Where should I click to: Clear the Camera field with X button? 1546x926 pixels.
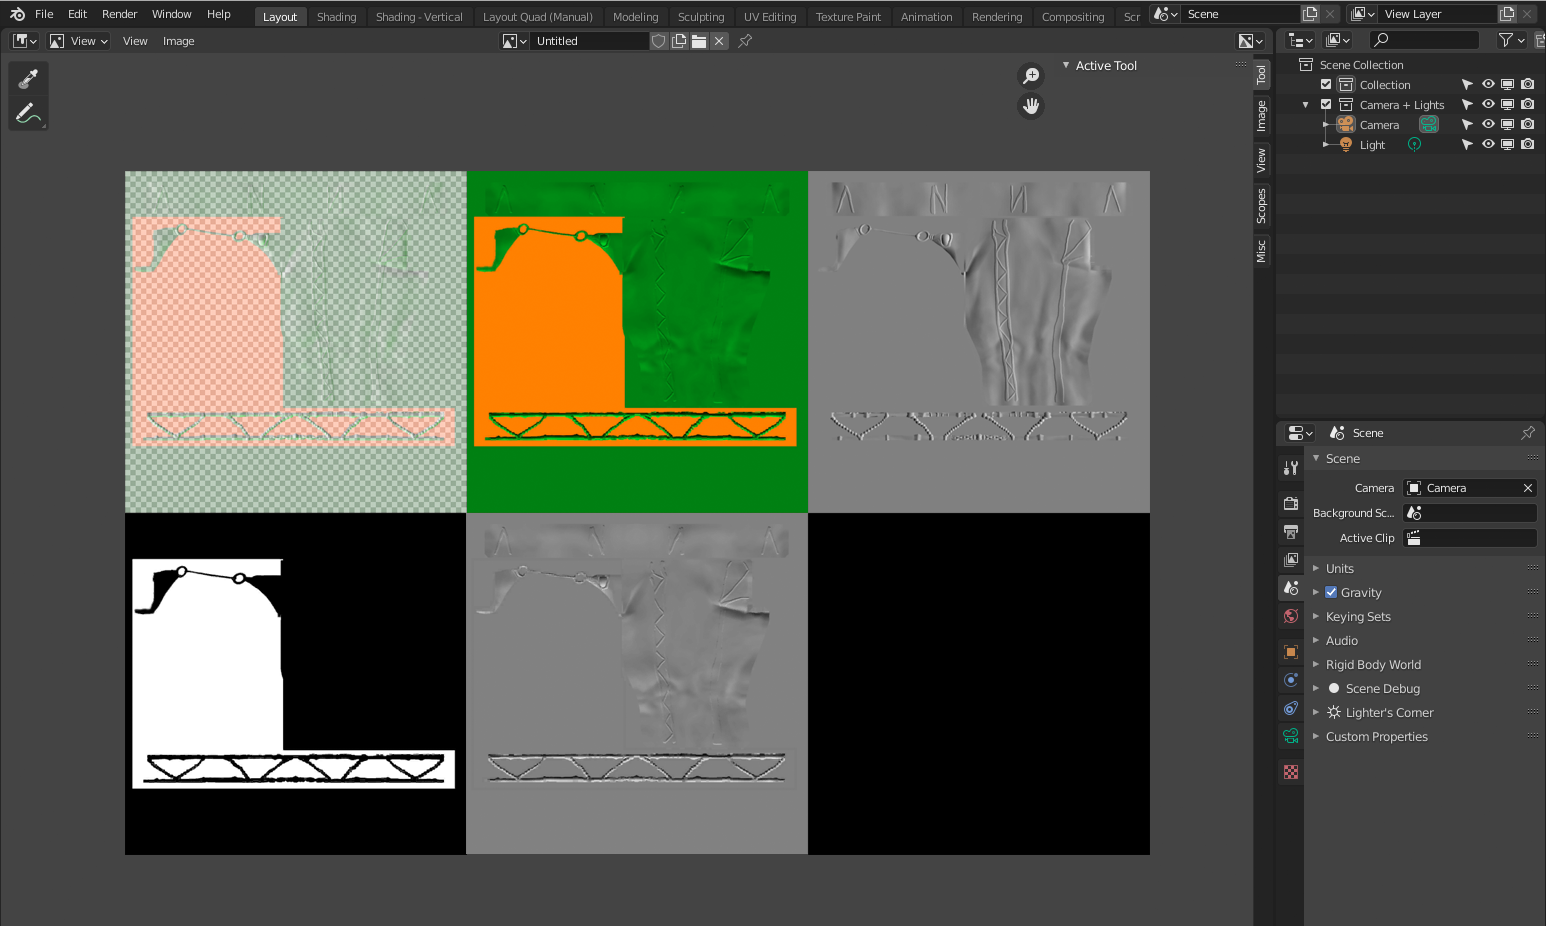1528,488
